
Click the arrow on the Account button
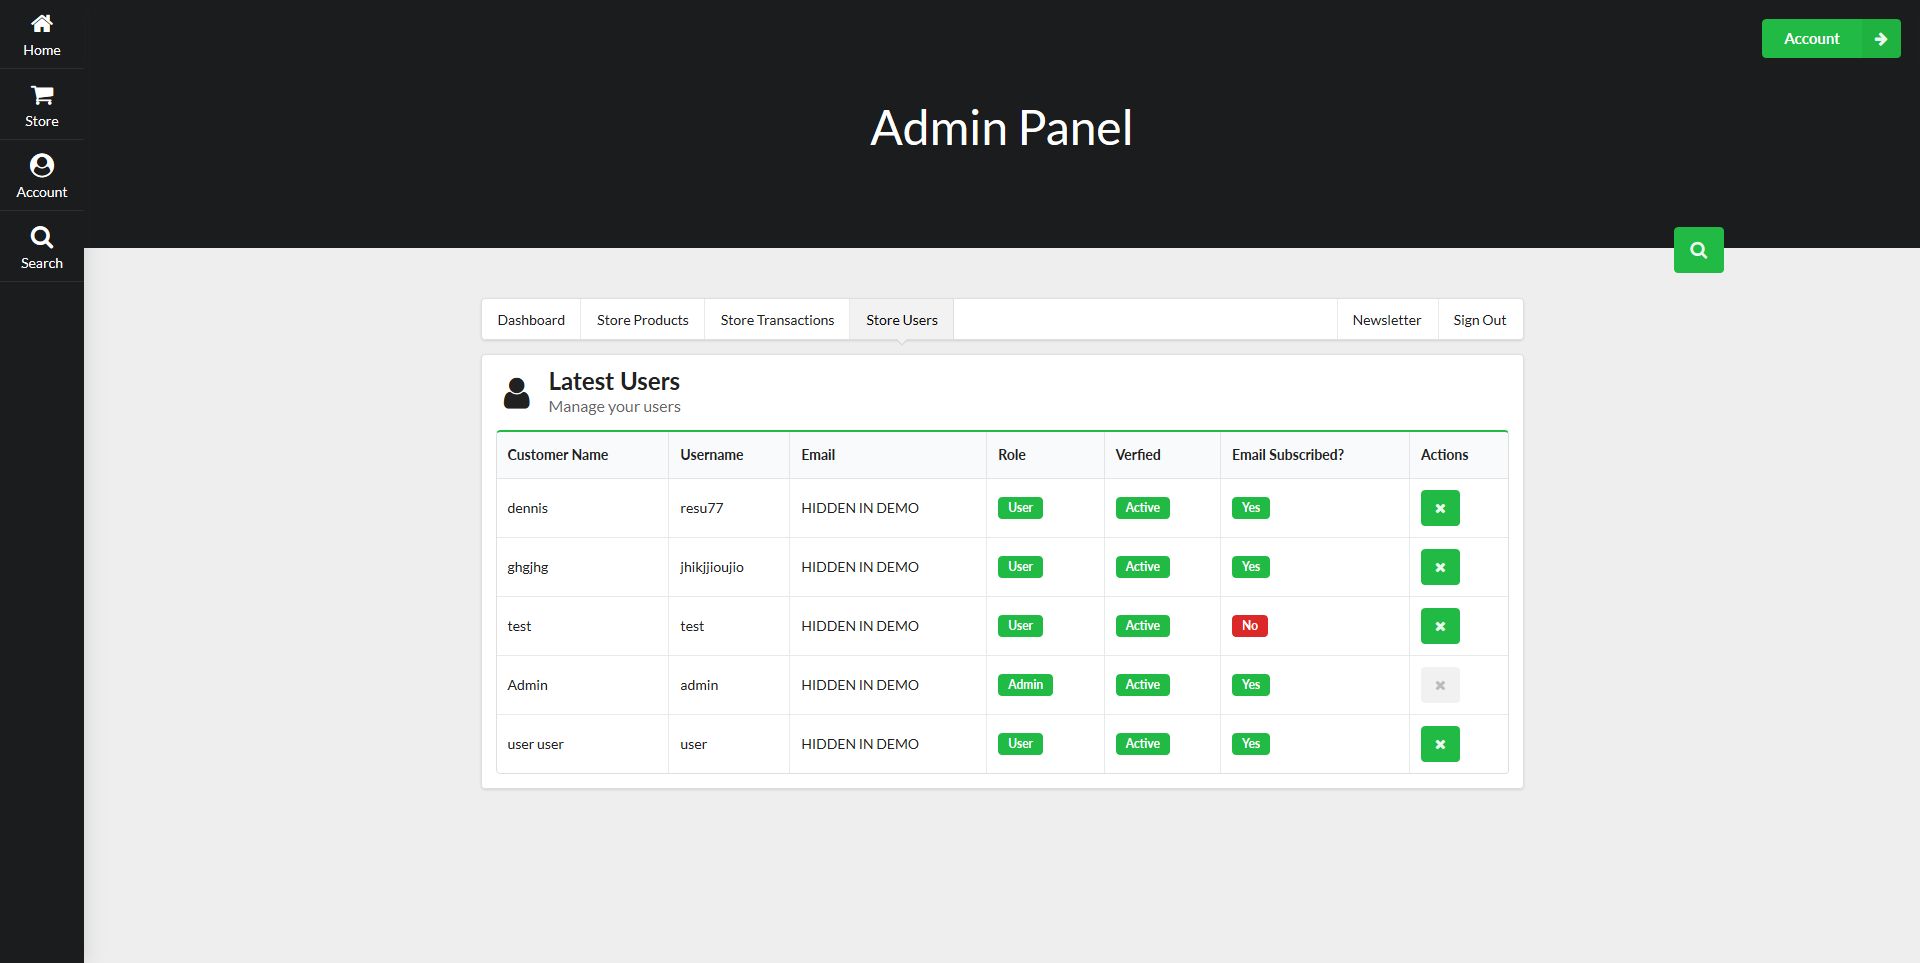1880,39
